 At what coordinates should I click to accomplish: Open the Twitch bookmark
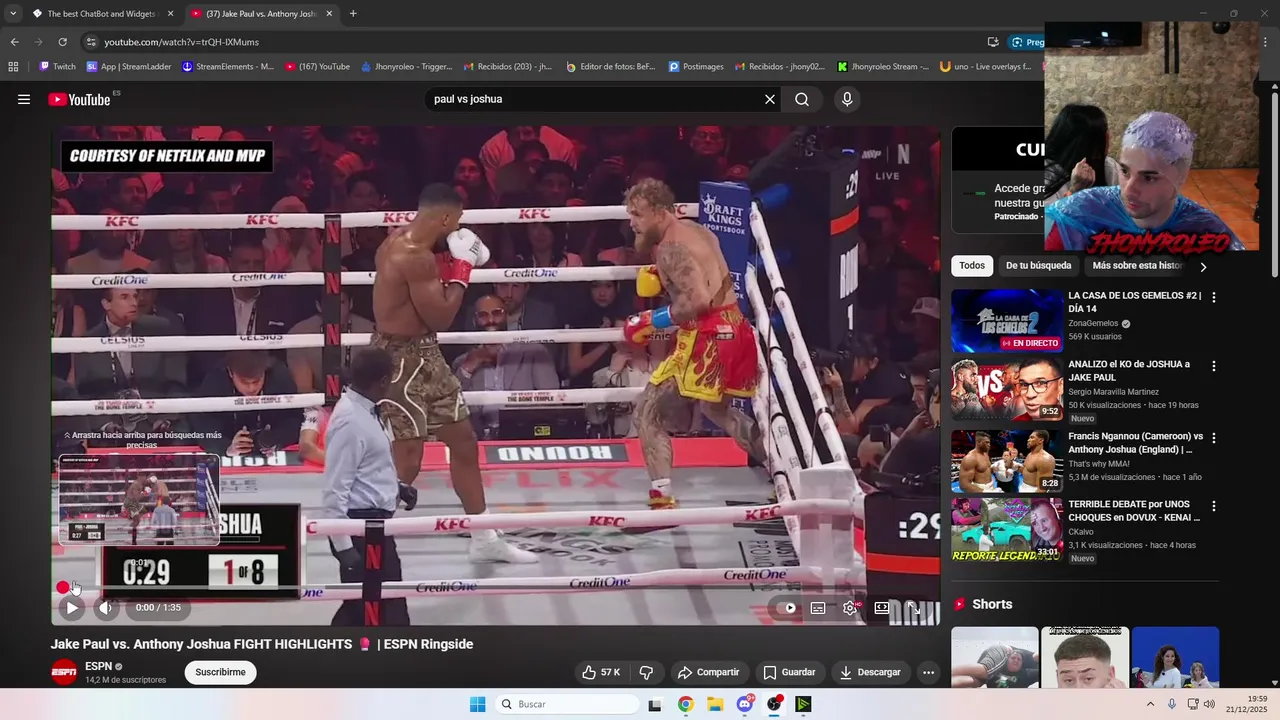coord(58,67)
